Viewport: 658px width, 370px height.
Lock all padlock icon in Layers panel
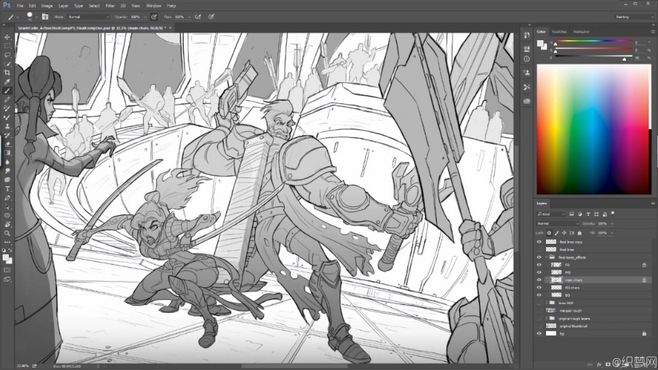[x=580, y=233]
